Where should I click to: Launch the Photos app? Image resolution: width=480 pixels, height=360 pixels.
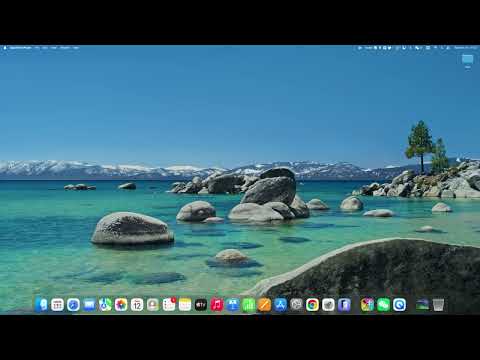pos(121,305)
